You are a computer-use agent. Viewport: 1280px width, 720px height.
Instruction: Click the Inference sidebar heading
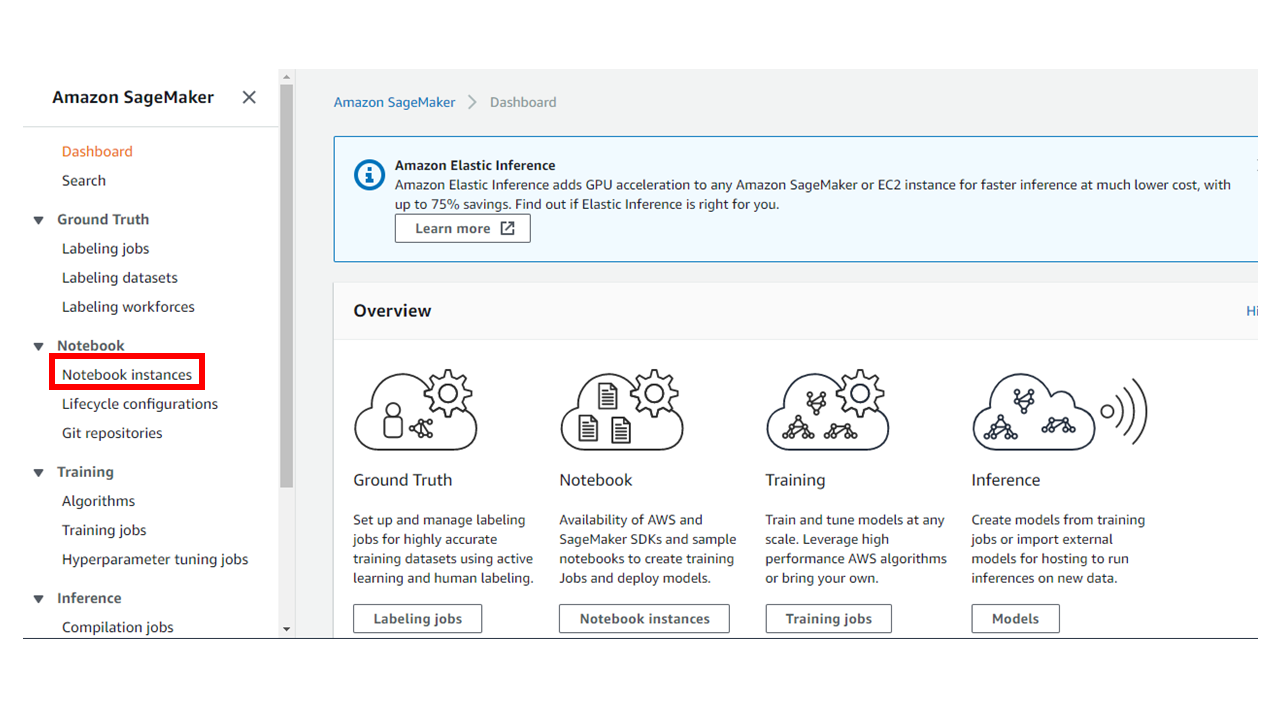[x=89, y=598]
